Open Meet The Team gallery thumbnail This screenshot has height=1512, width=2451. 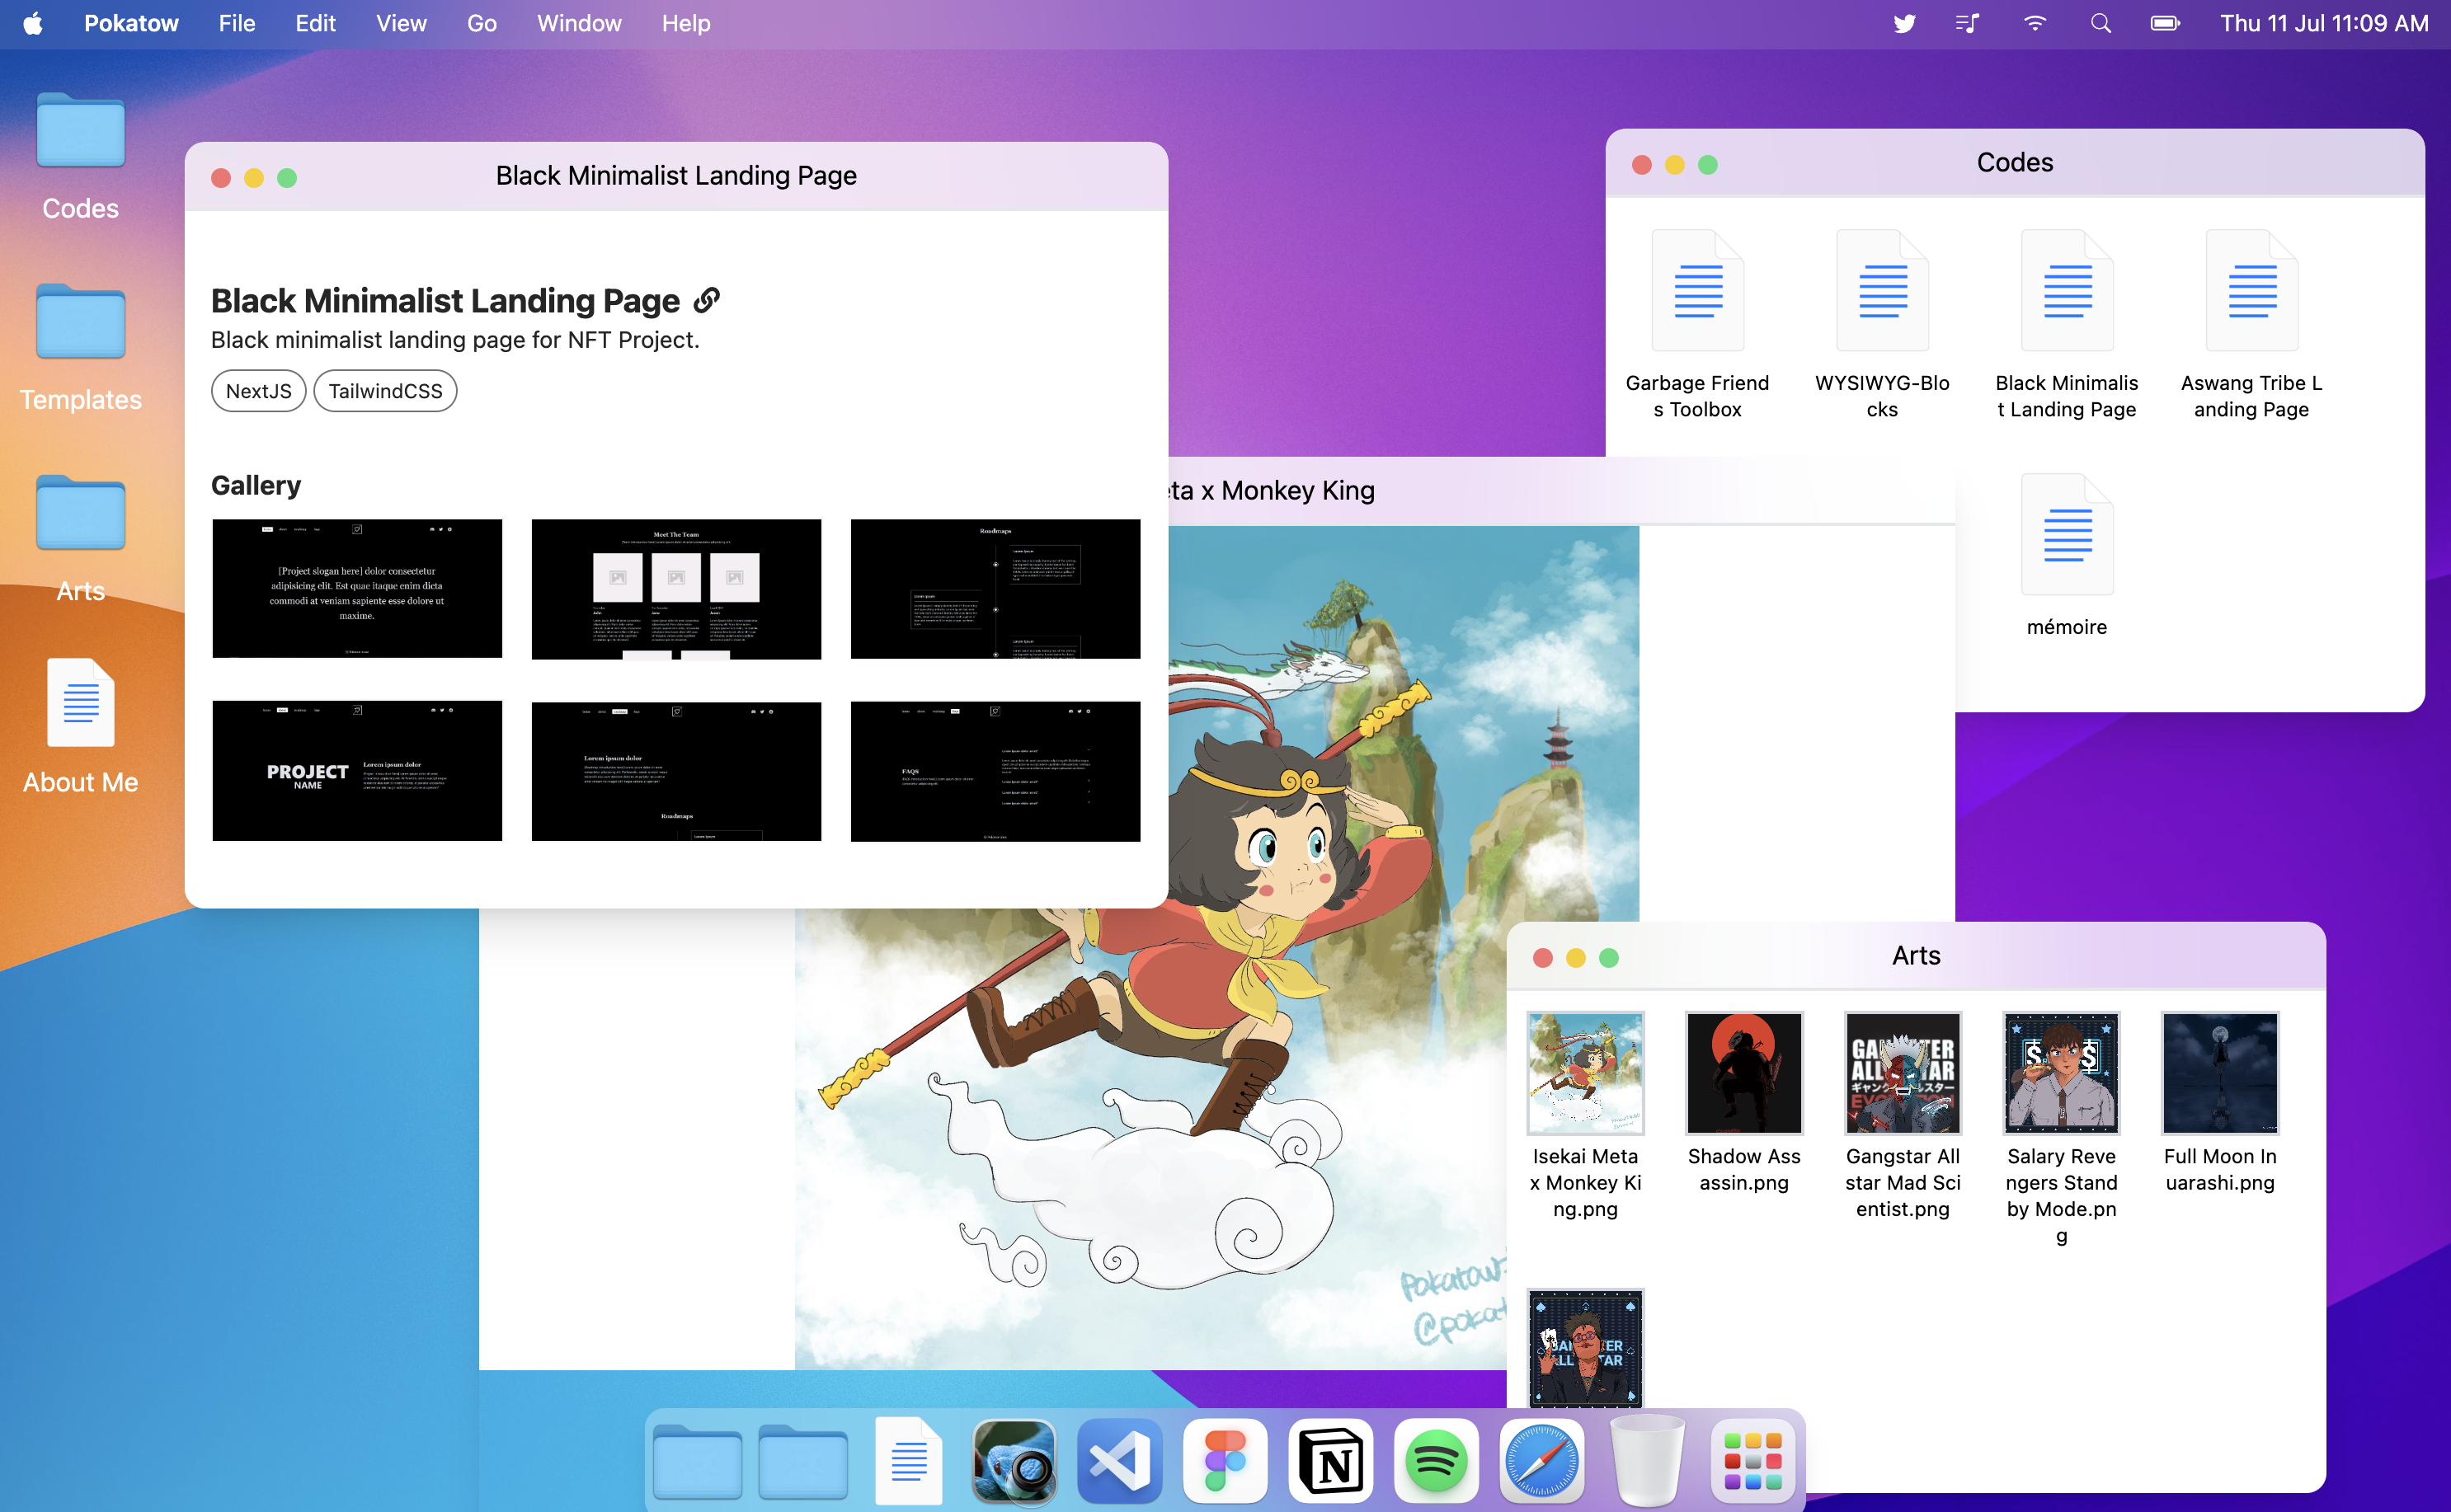pyautogui.click(x=676, y=588)
